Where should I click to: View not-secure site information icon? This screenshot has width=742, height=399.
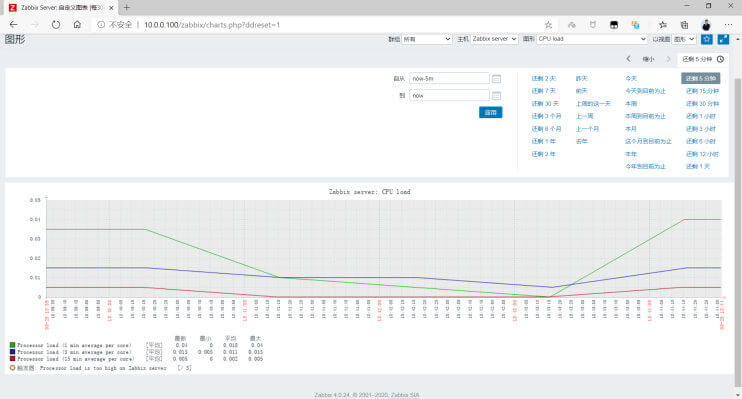(101, 25)
